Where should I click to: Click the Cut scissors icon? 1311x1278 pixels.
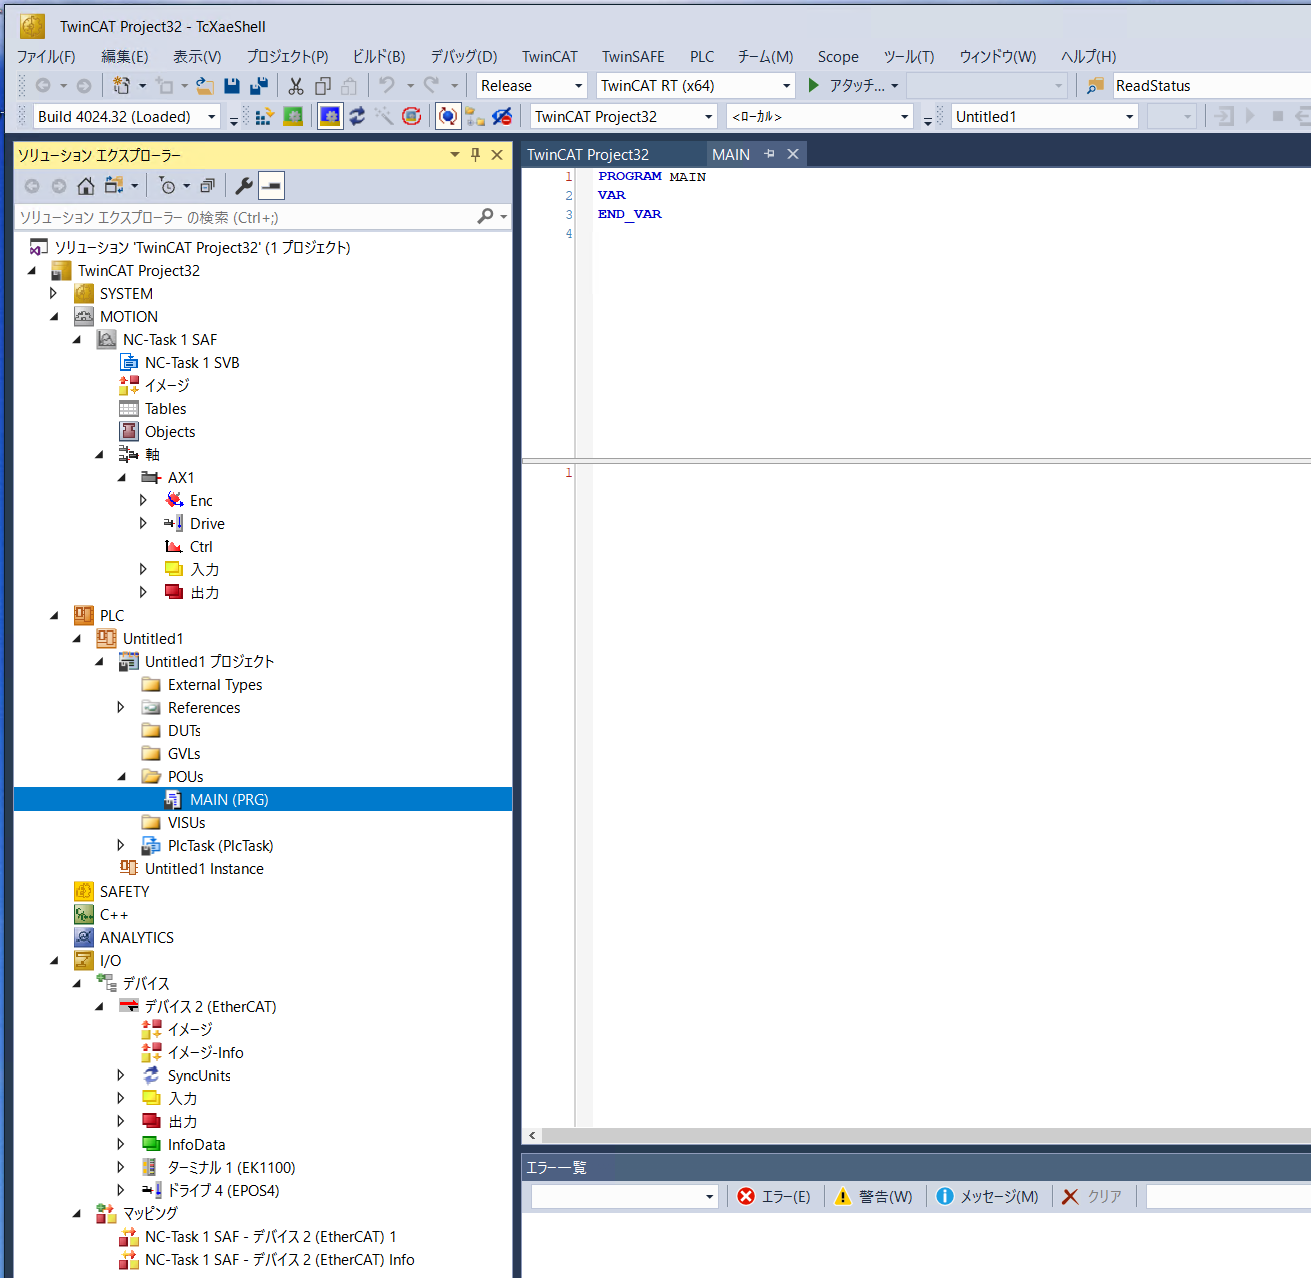point(296,85)
